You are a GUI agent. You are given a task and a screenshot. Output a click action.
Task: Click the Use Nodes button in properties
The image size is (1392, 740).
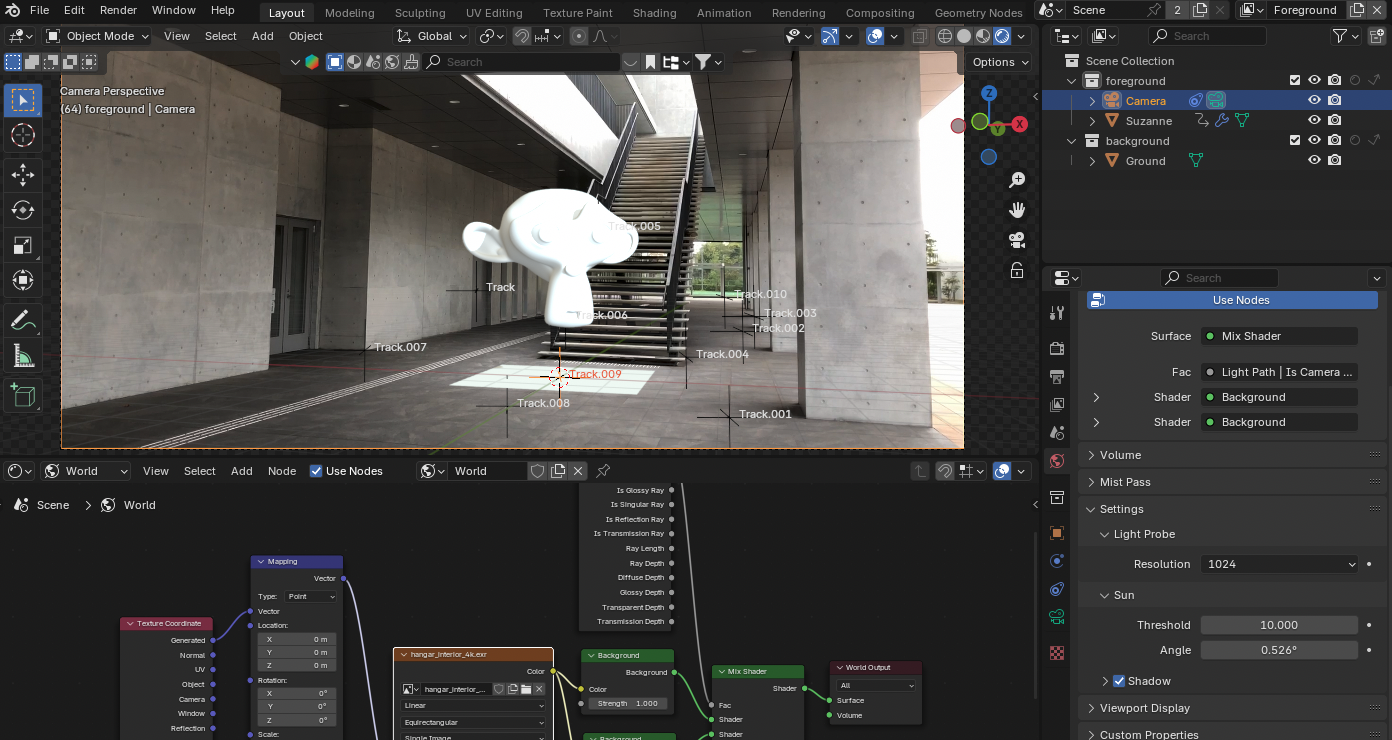[x=1240, y=300]
